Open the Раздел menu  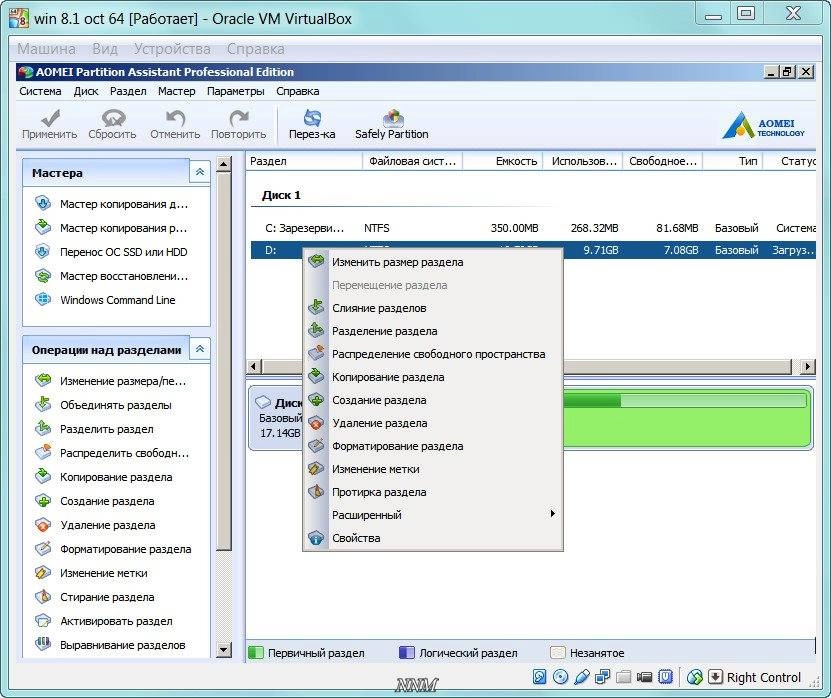[x=128, y=91]
